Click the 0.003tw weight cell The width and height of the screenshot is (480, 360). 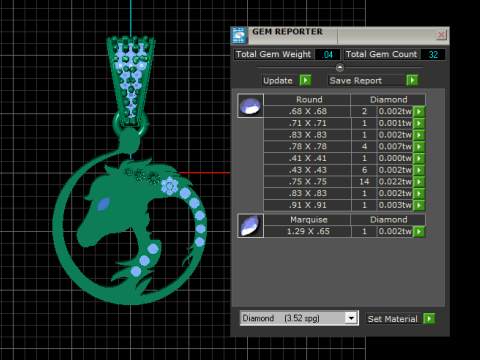click(x=395, y=205)
